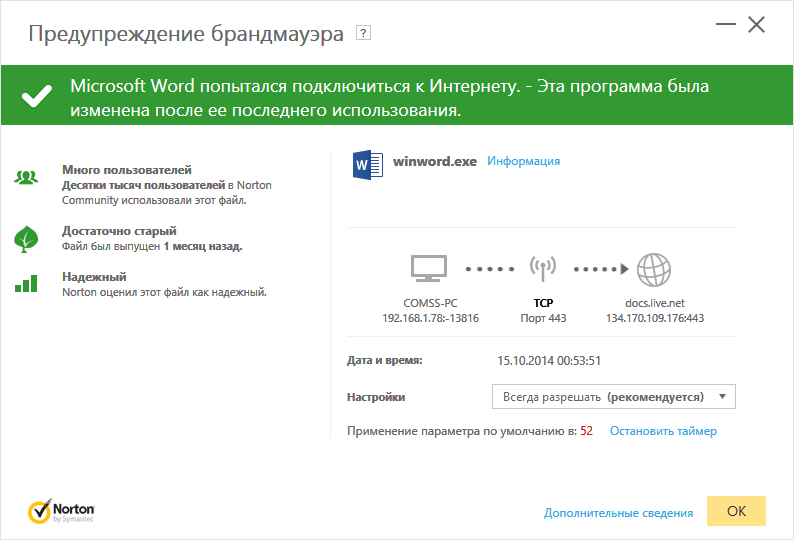Click the COMSS-PC computer name

[x=430, y=303]
